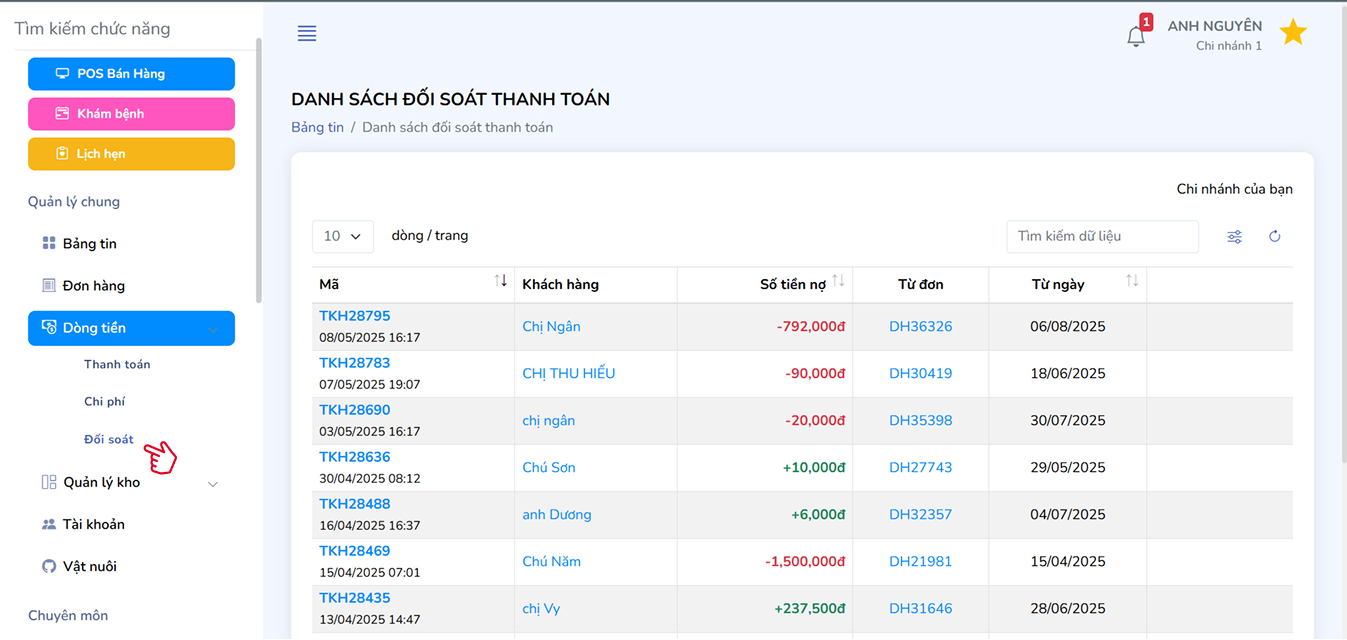Open the notification bell
The height and width of the screenshot is (640, 1347).
point(1135,37)
